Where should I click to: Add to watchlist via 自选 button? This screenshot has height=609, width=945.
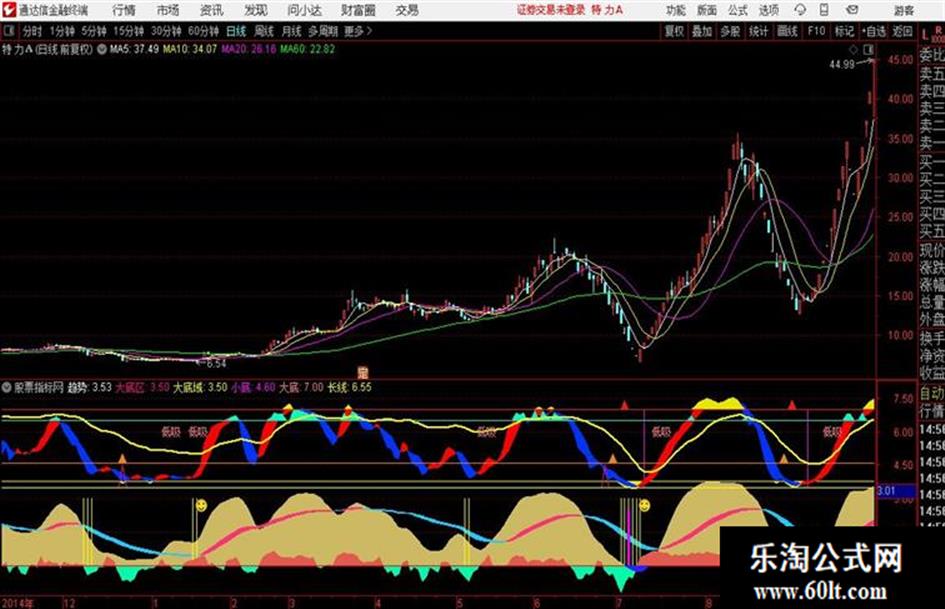873,31
